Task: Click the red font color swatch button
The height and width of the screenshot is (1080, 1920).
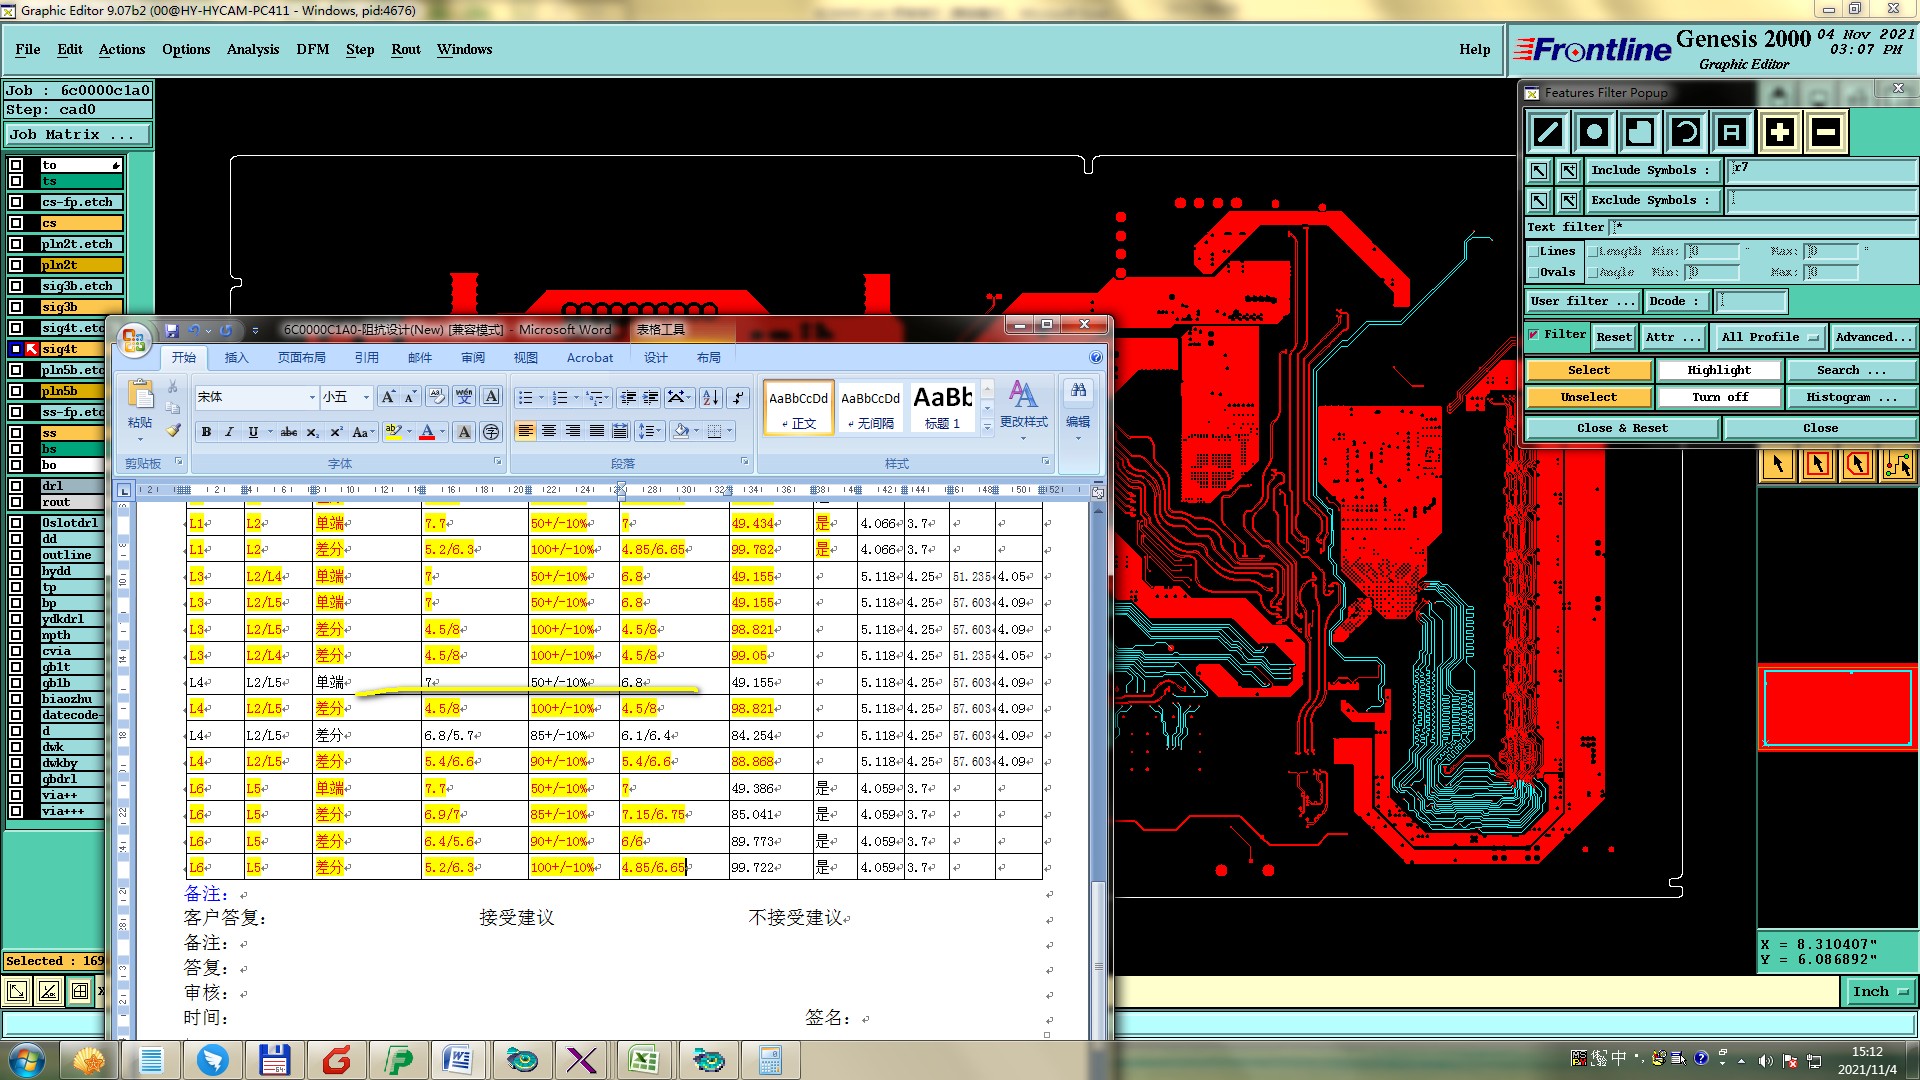Action: (x=427, y=432)
